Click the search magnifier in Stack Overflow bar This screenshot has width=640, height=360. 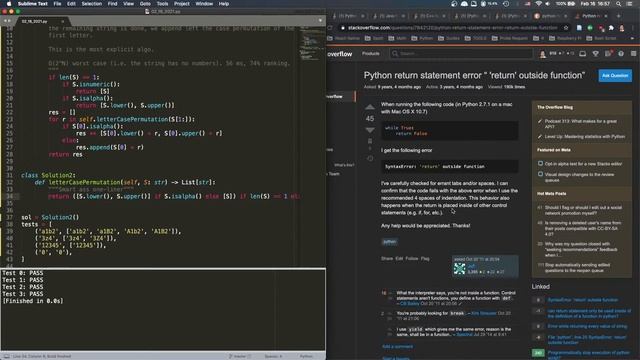395,53
